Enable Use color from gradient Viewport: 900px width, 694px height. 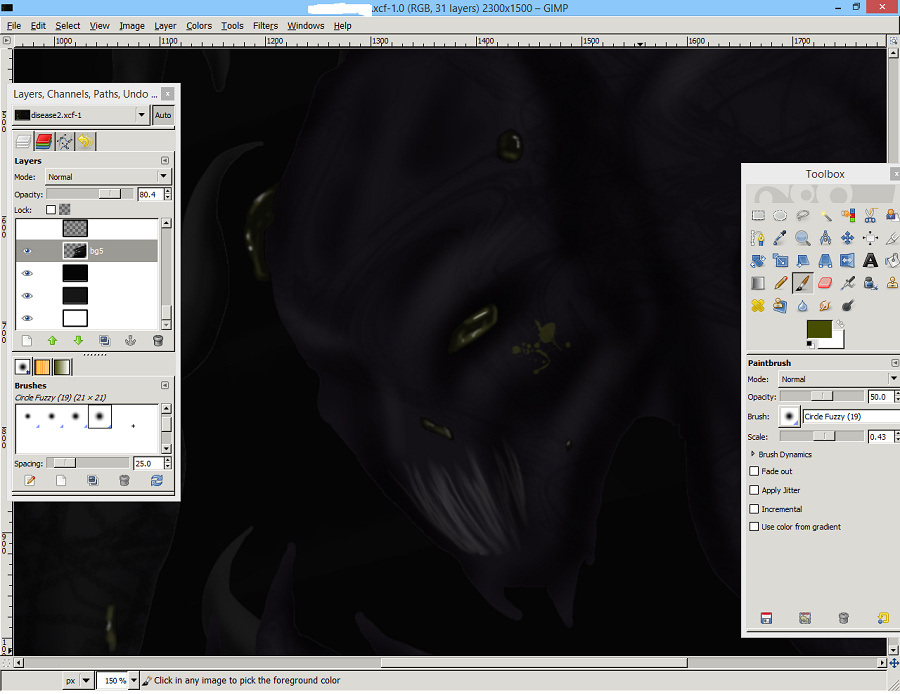click(x=754, y=527)
